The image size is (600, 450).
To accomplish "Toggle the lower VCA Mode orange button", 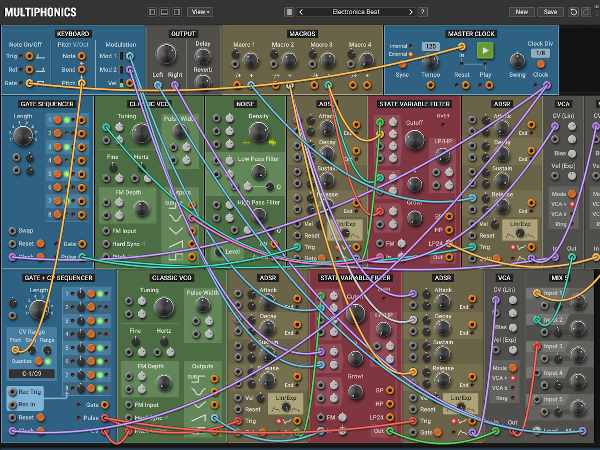I will [513, 367].
